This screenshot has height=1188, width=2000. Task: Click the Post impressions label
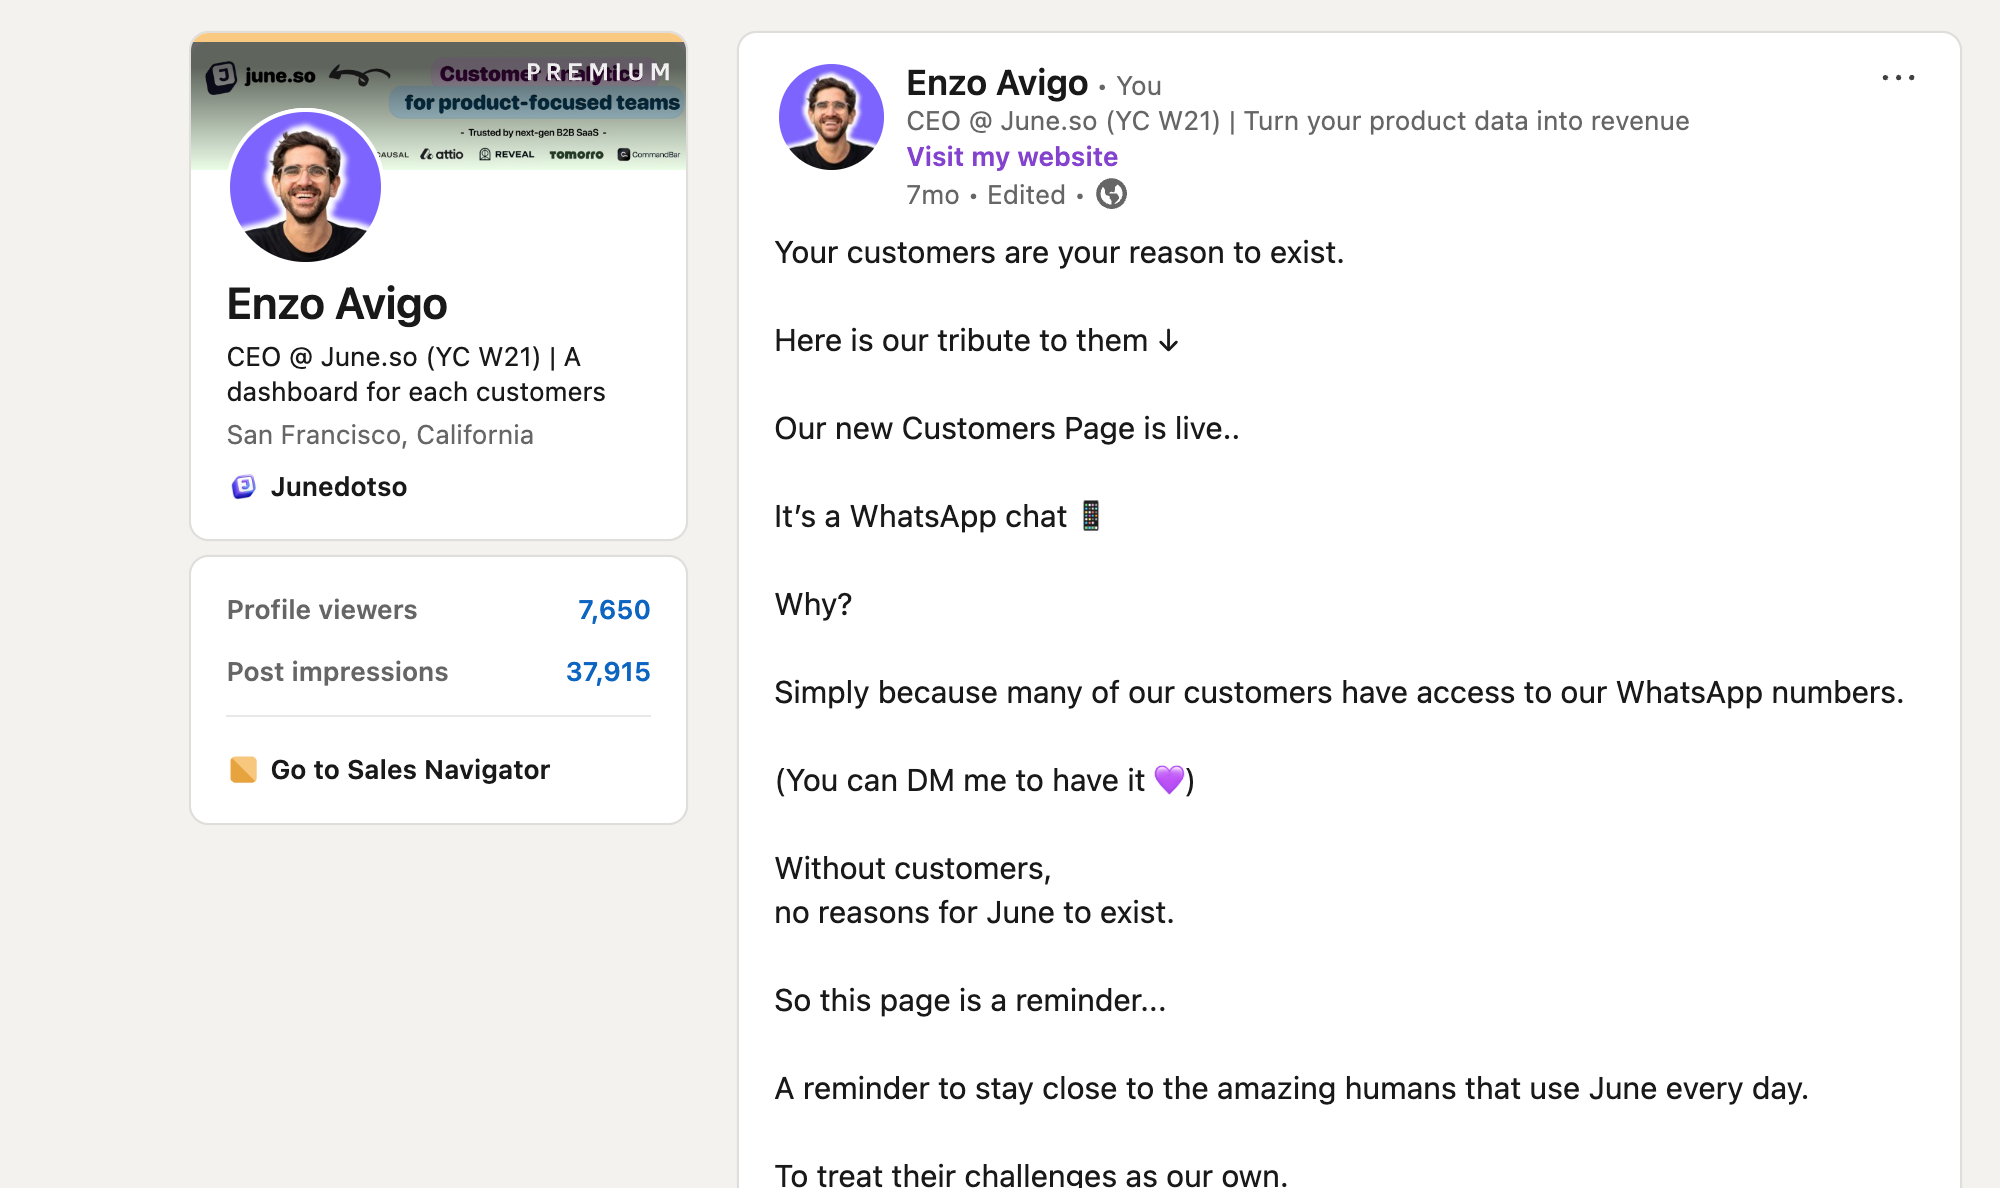337,672
